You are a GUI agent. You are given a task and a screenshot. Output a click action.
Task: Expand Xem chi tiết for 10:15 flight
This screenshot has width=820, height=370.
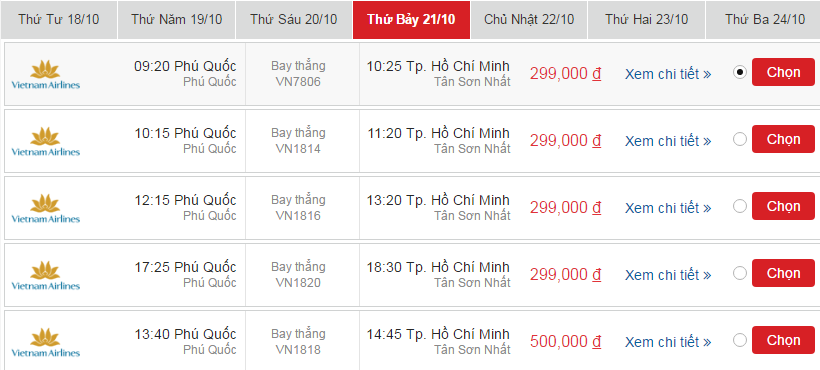(x=668, y=141)
